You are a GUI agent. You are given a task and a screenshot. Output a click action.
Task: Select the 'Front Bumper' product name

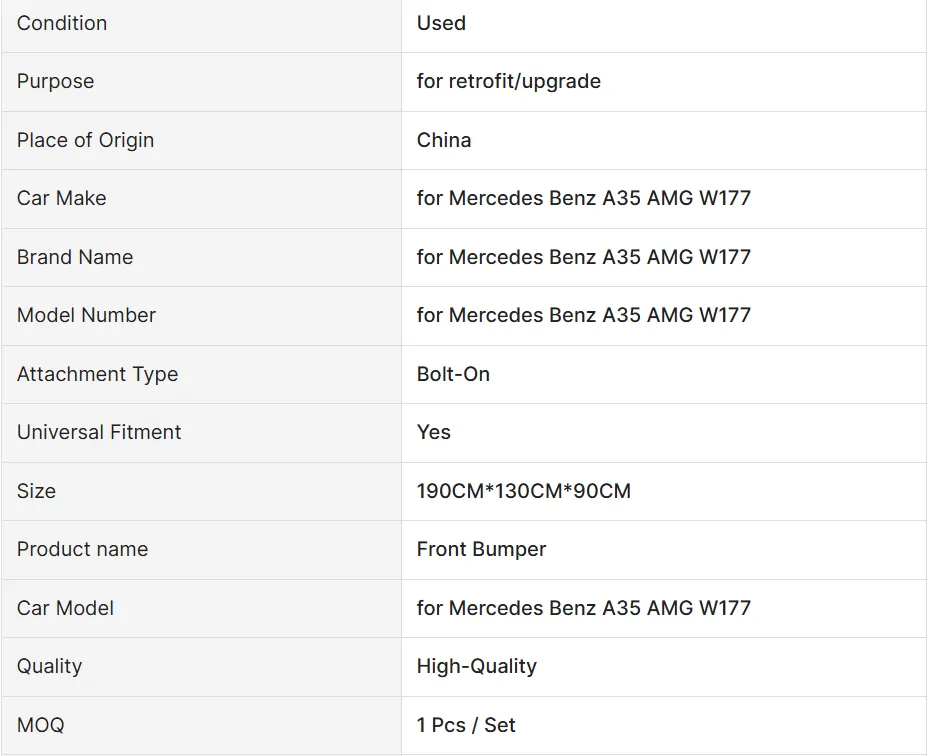(481, 549)
